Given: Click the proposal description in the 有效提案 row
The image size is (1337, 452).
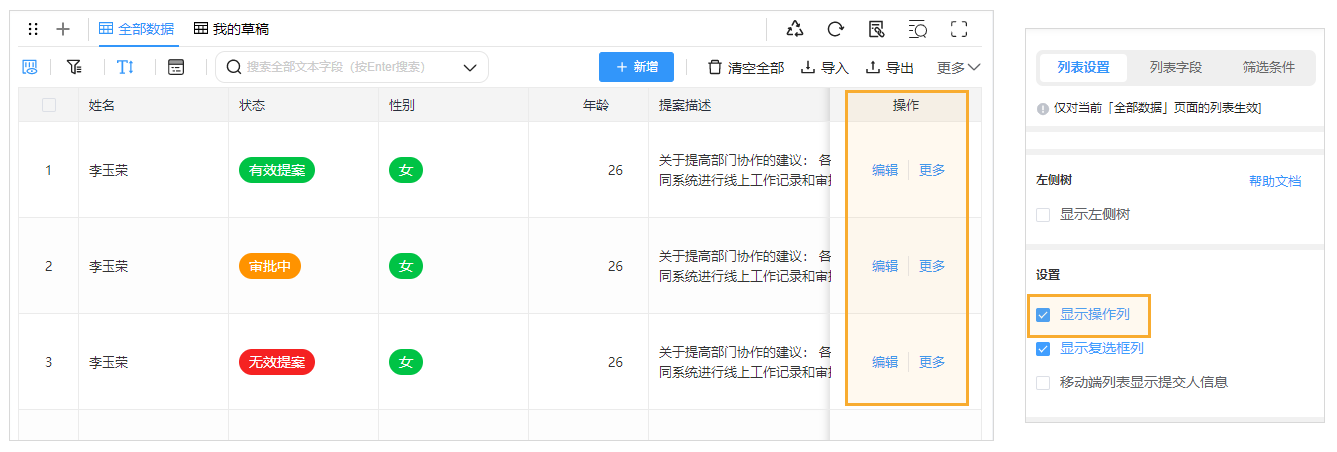Looking at the screenshot, I should (x=745, y=170).
